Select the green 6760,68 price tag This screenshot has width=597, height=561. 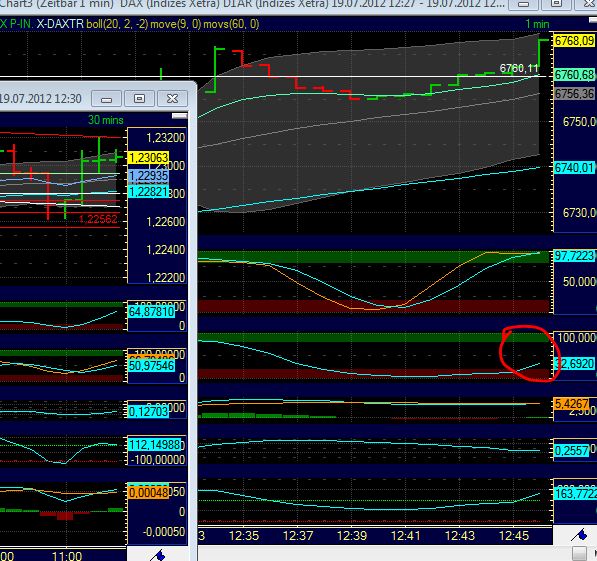[x=575, y=75]
